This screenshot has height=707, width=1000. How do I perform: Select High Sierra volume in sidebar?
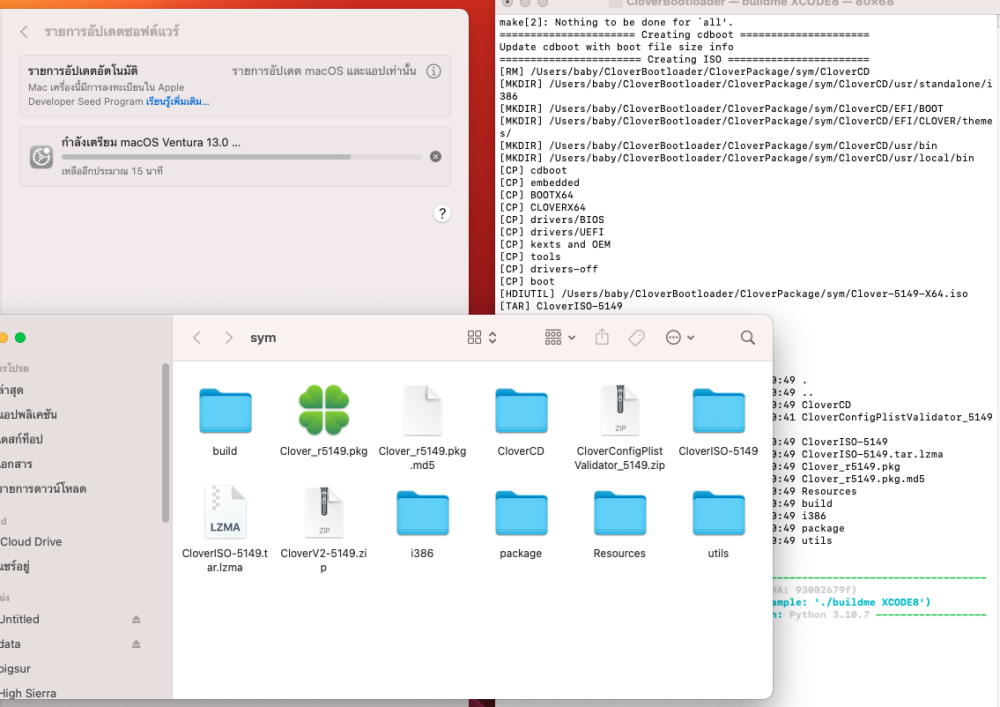[x=28, y=694]
